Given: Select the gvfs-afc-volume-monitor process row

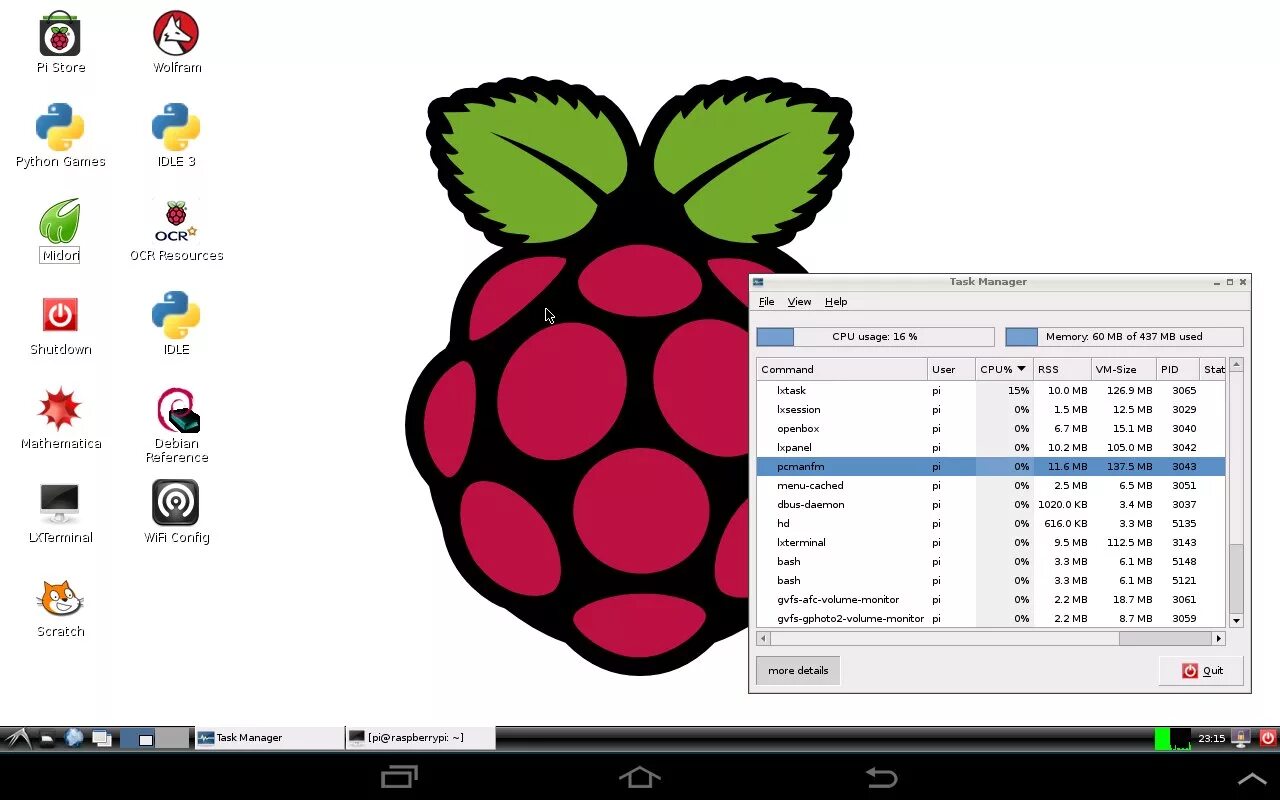Looking at the screenshot, I should tap(991, 600).
